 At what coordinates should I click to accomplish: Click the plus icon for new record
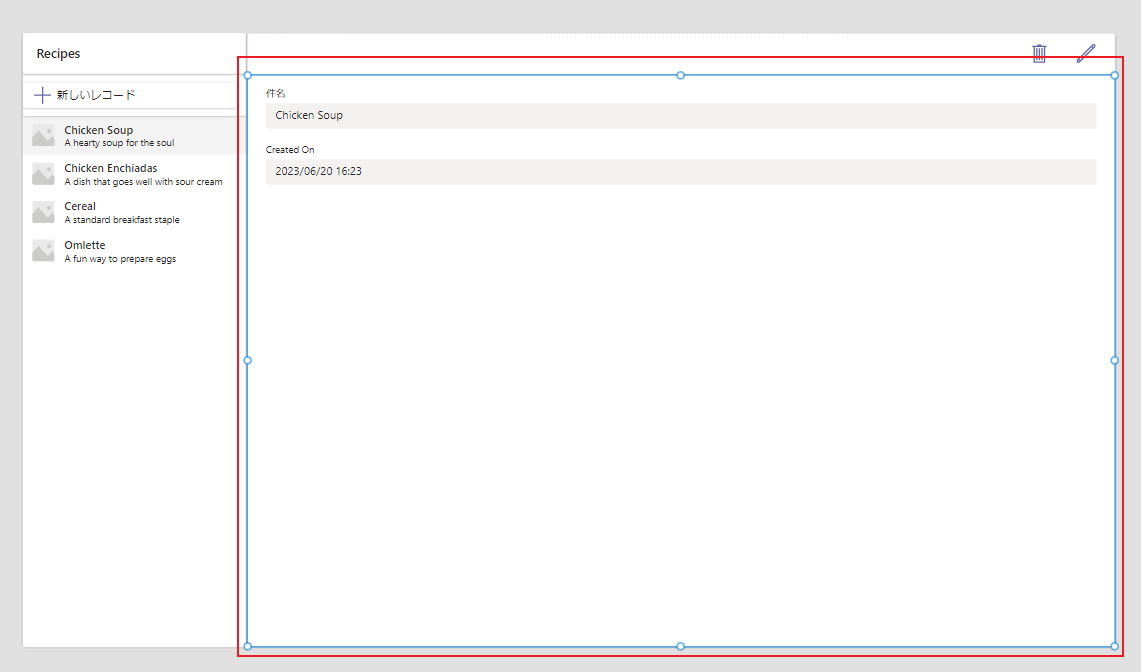(x=42, y=95)
